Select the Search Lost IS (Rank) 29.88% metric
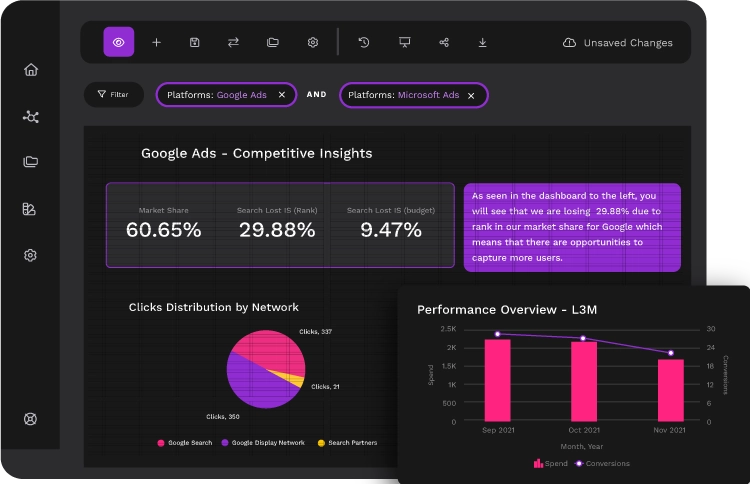Viewport: 750px width, 484px height. click(277, 223)
